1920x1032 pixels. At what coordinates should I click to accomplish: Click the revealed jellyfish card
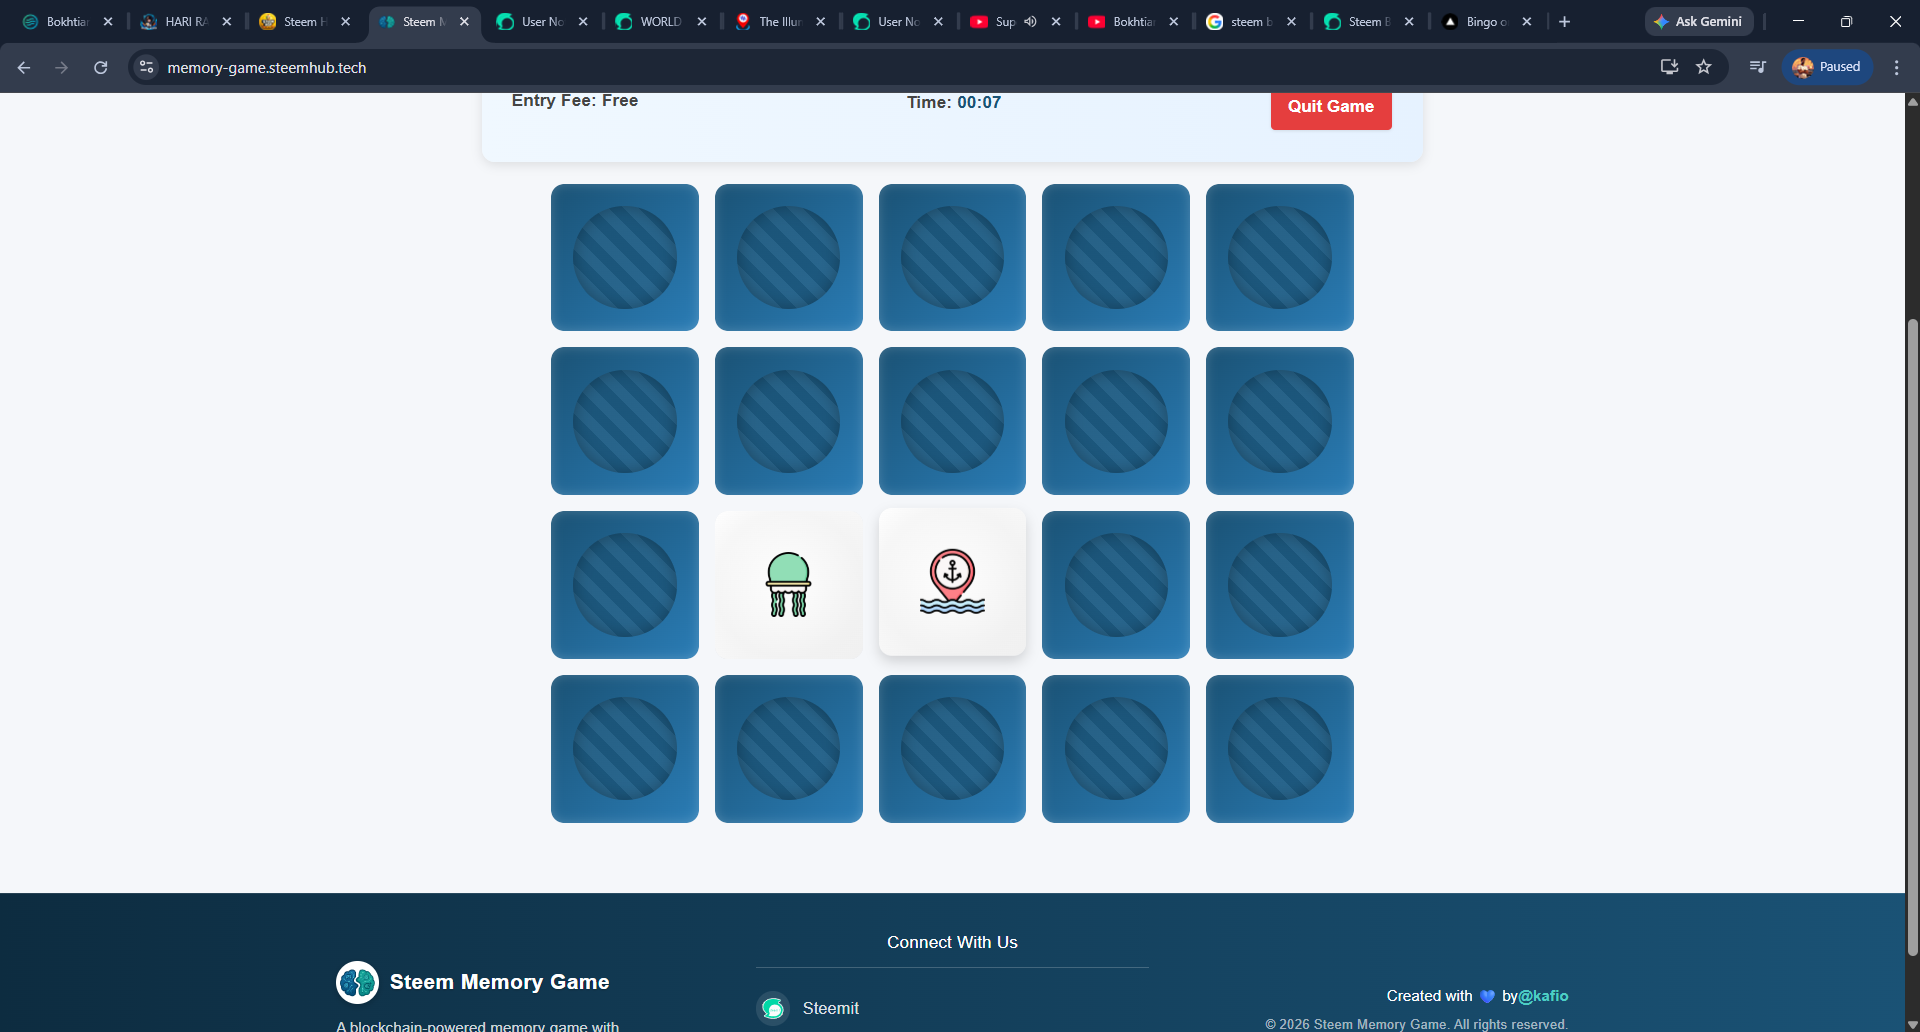[789, 585]
